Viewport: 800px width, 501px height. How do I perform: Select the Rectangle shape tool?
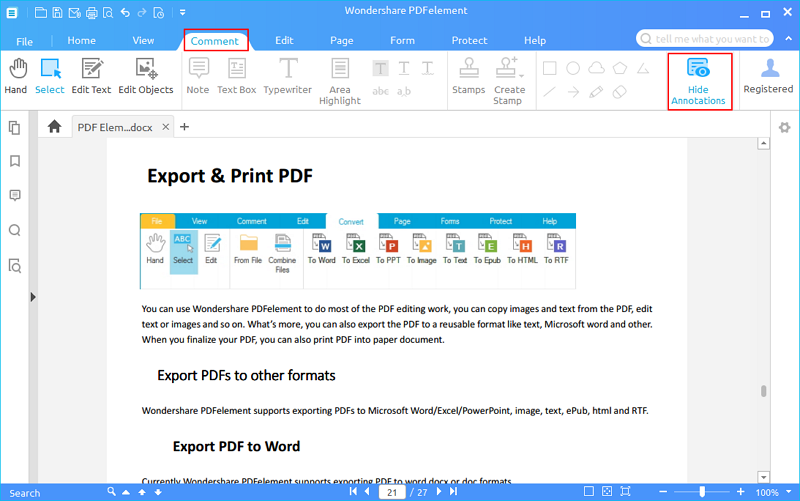tap(549, 68)
